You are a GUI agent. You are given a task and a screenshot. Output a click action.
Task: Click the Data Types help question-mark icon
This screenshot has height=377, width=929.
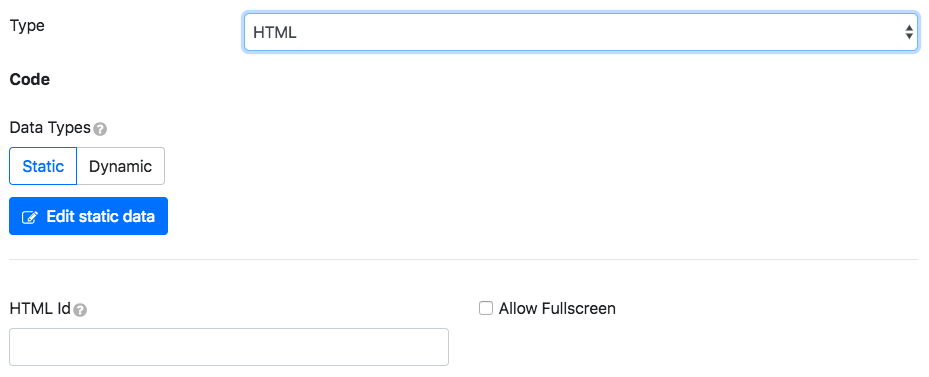(x=100, y=129)
